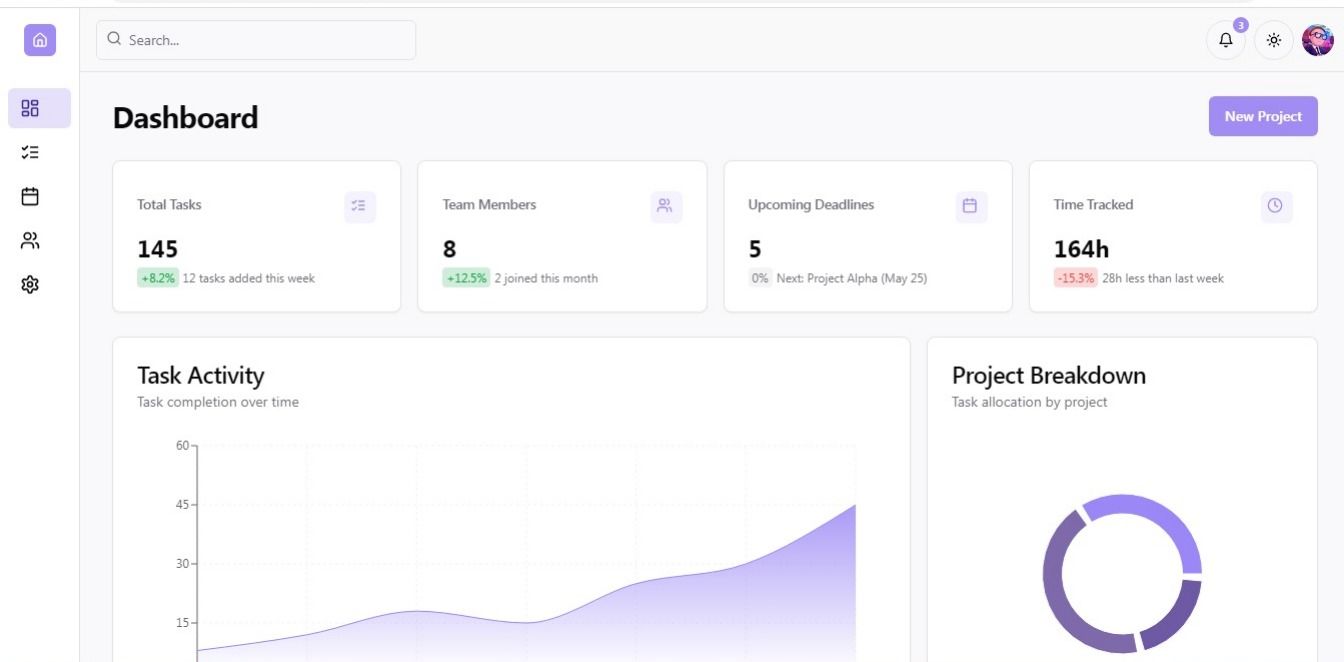Click the purple home logo icon
The height and width of the screenshot is (662, 1344).
(x=40, y=40)
